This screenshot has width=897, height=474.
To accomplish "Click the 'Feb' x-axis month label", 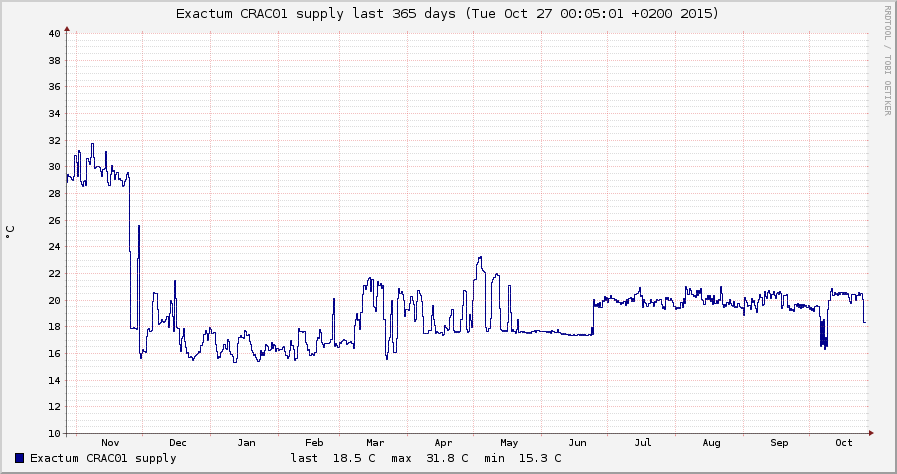I will pyautogui.click(x=314, y=443).
